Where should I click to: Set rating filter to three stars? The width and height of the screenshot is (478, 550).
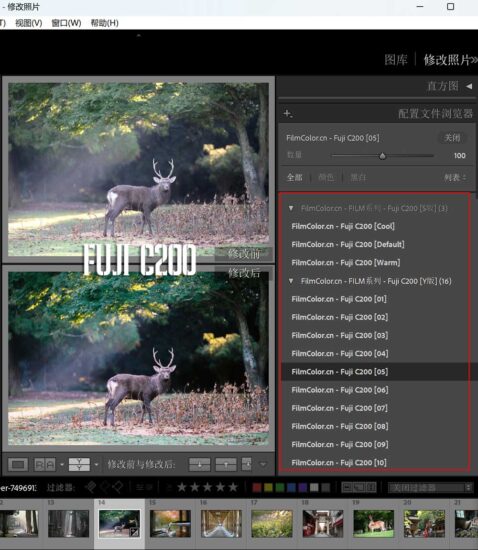(208, 487)
